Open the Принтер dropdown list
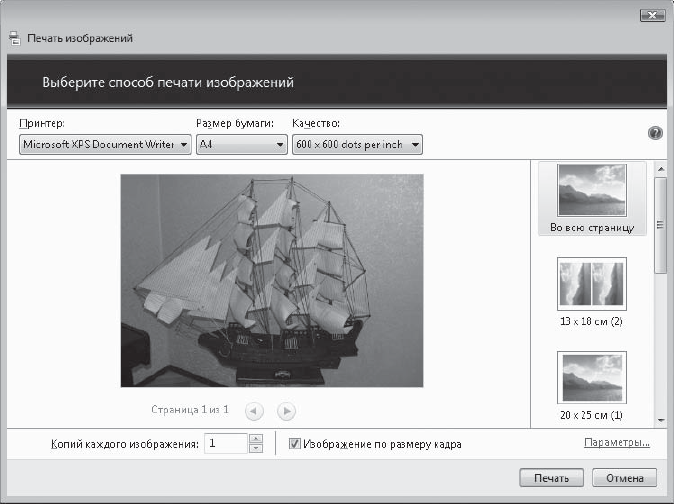 105,144
